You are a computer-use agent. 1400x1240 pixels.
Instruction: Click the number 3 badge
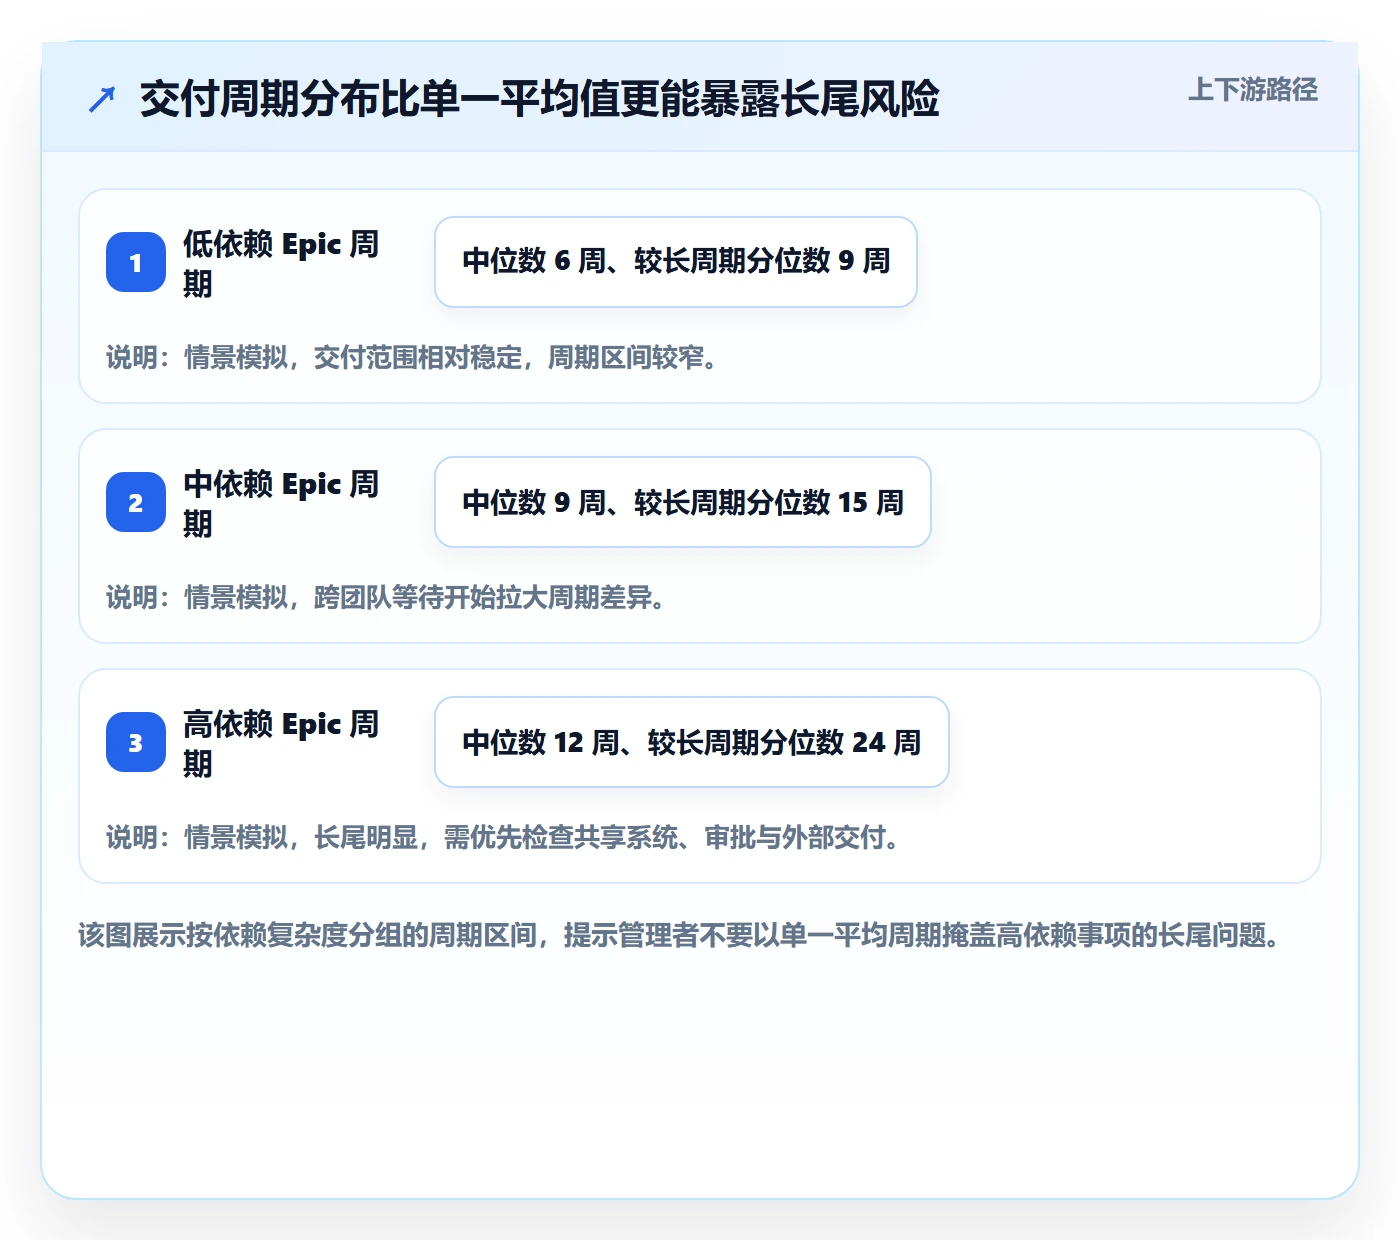[136, 742]
